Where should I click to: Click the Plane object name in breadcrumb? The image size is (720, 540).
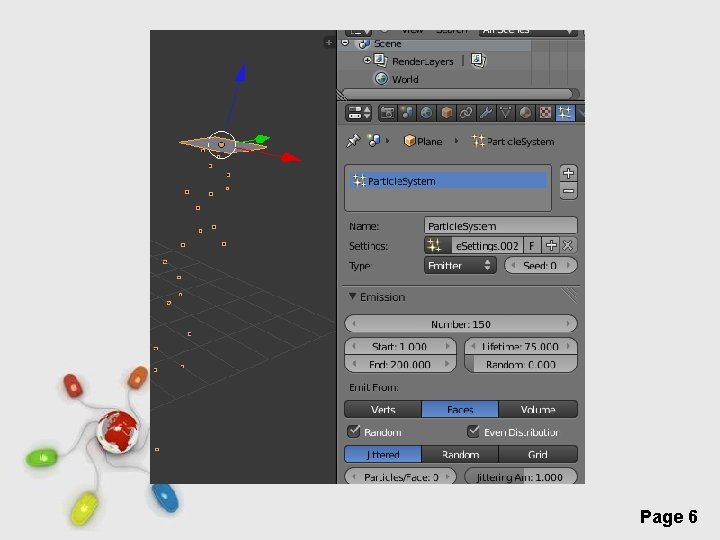click(429, 141)
